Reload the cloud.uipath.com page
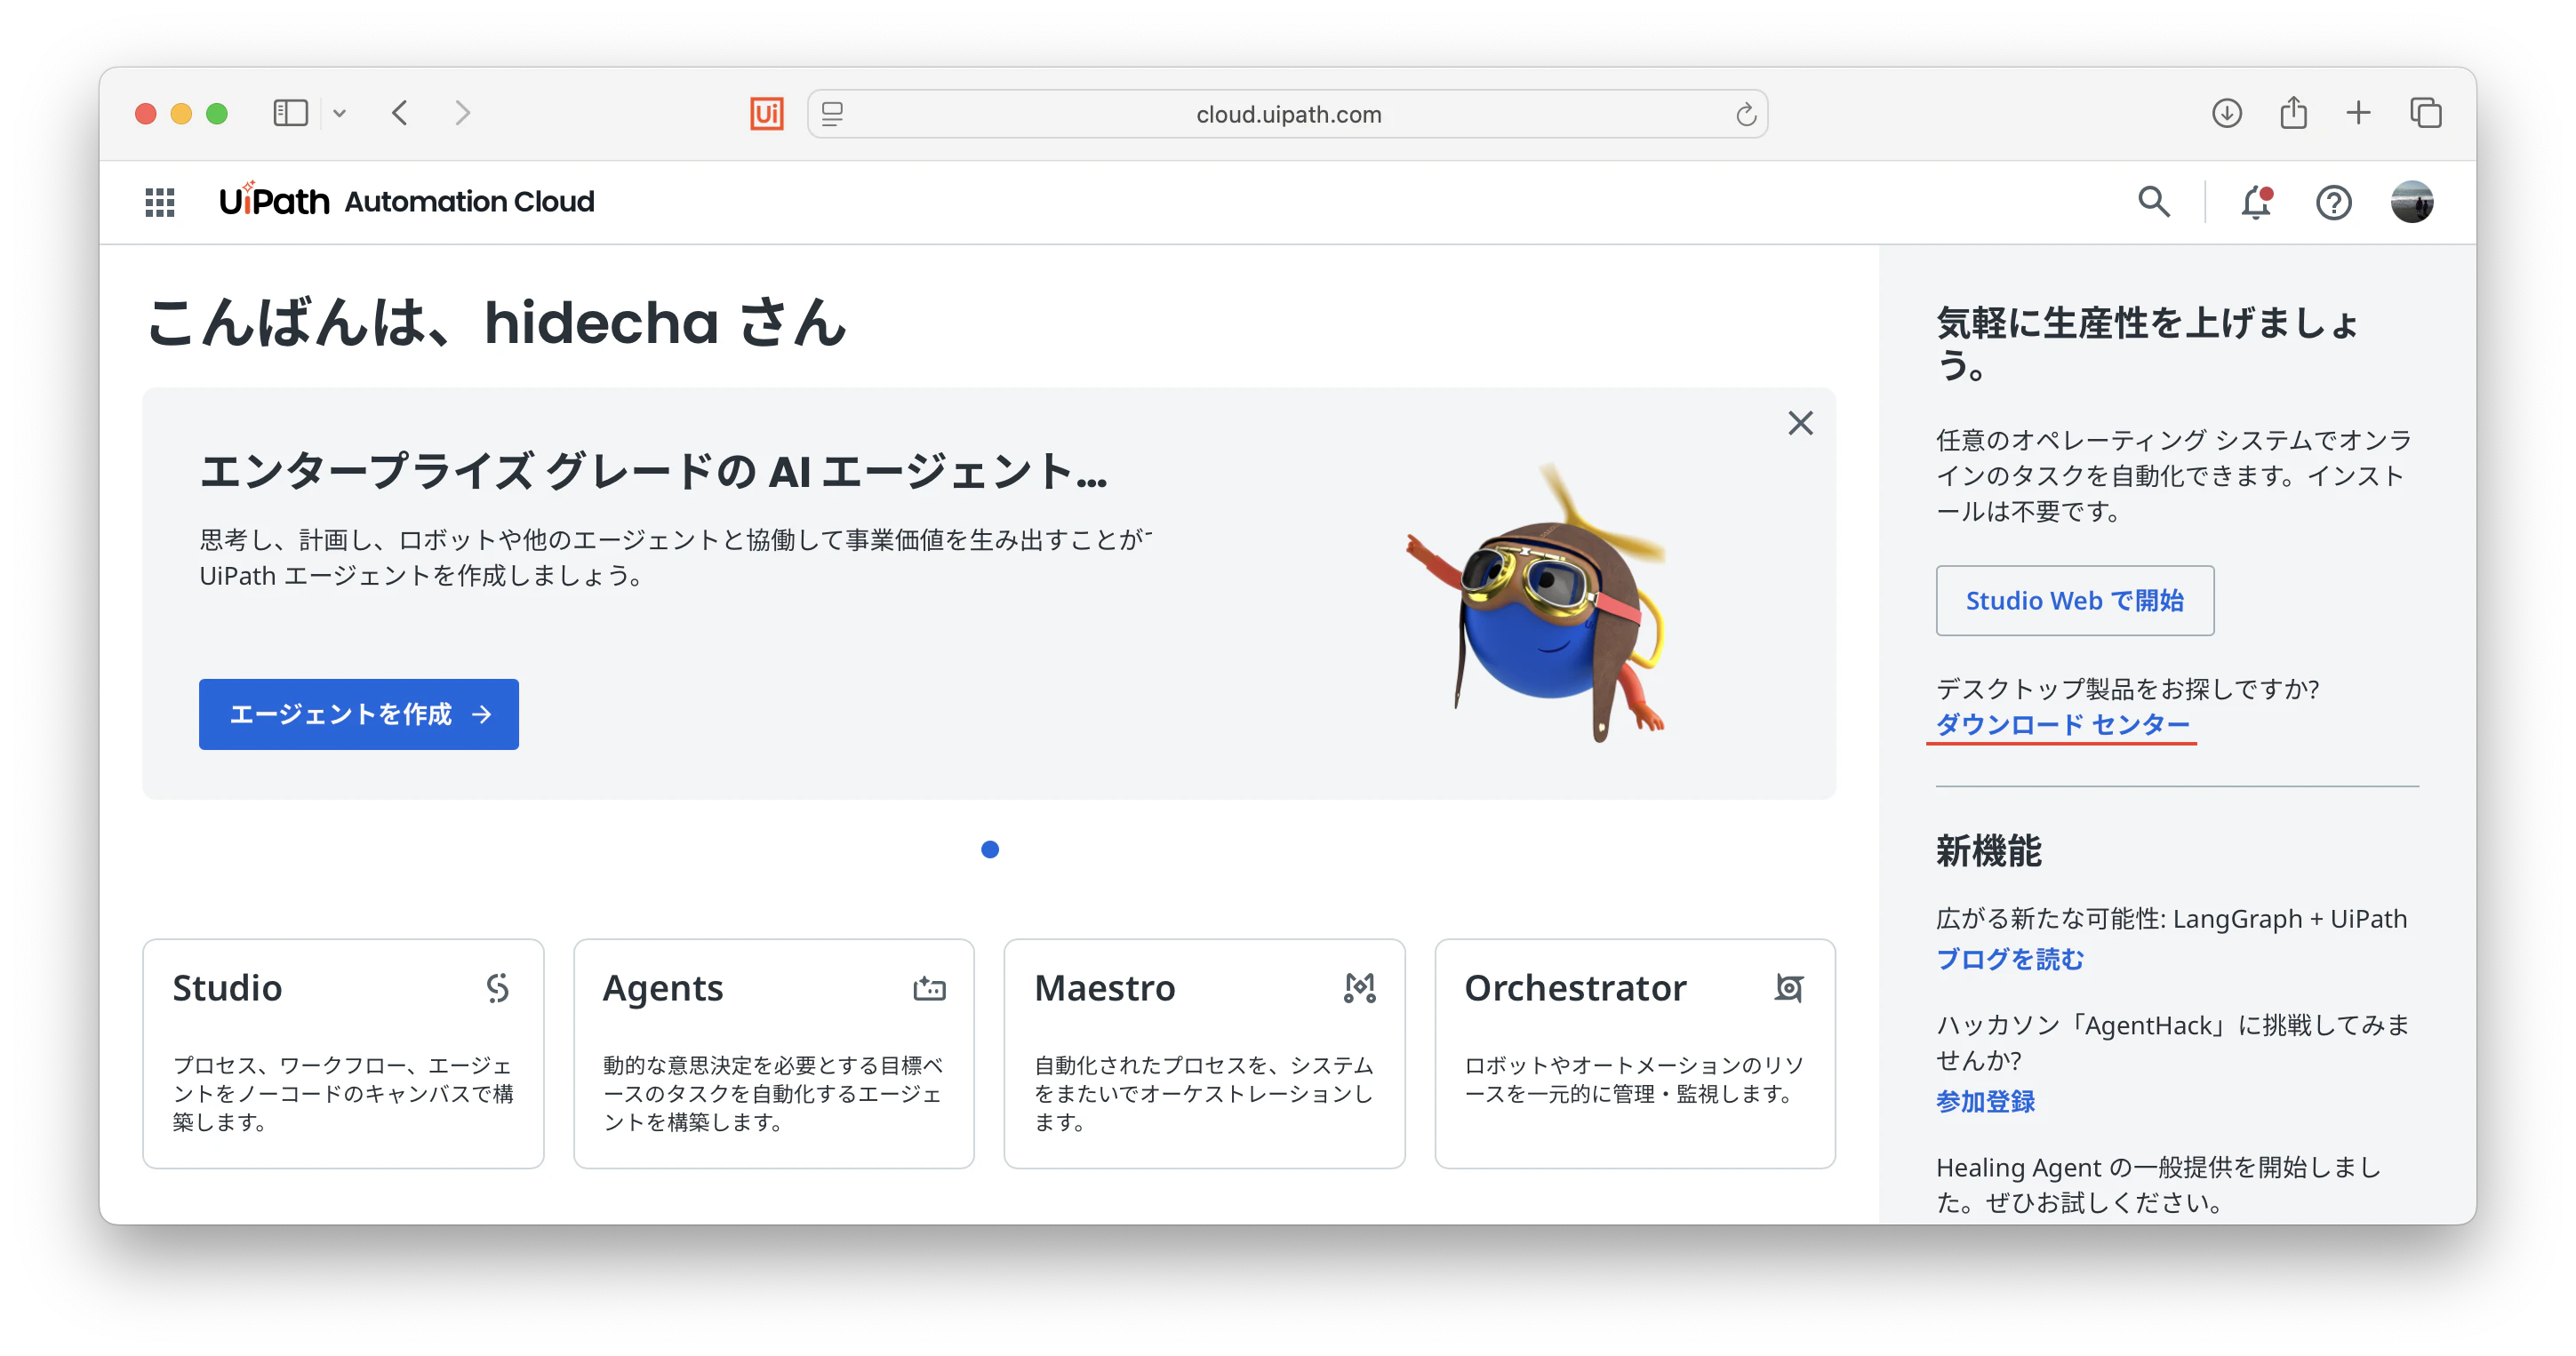 click(x=1745, y=114)
